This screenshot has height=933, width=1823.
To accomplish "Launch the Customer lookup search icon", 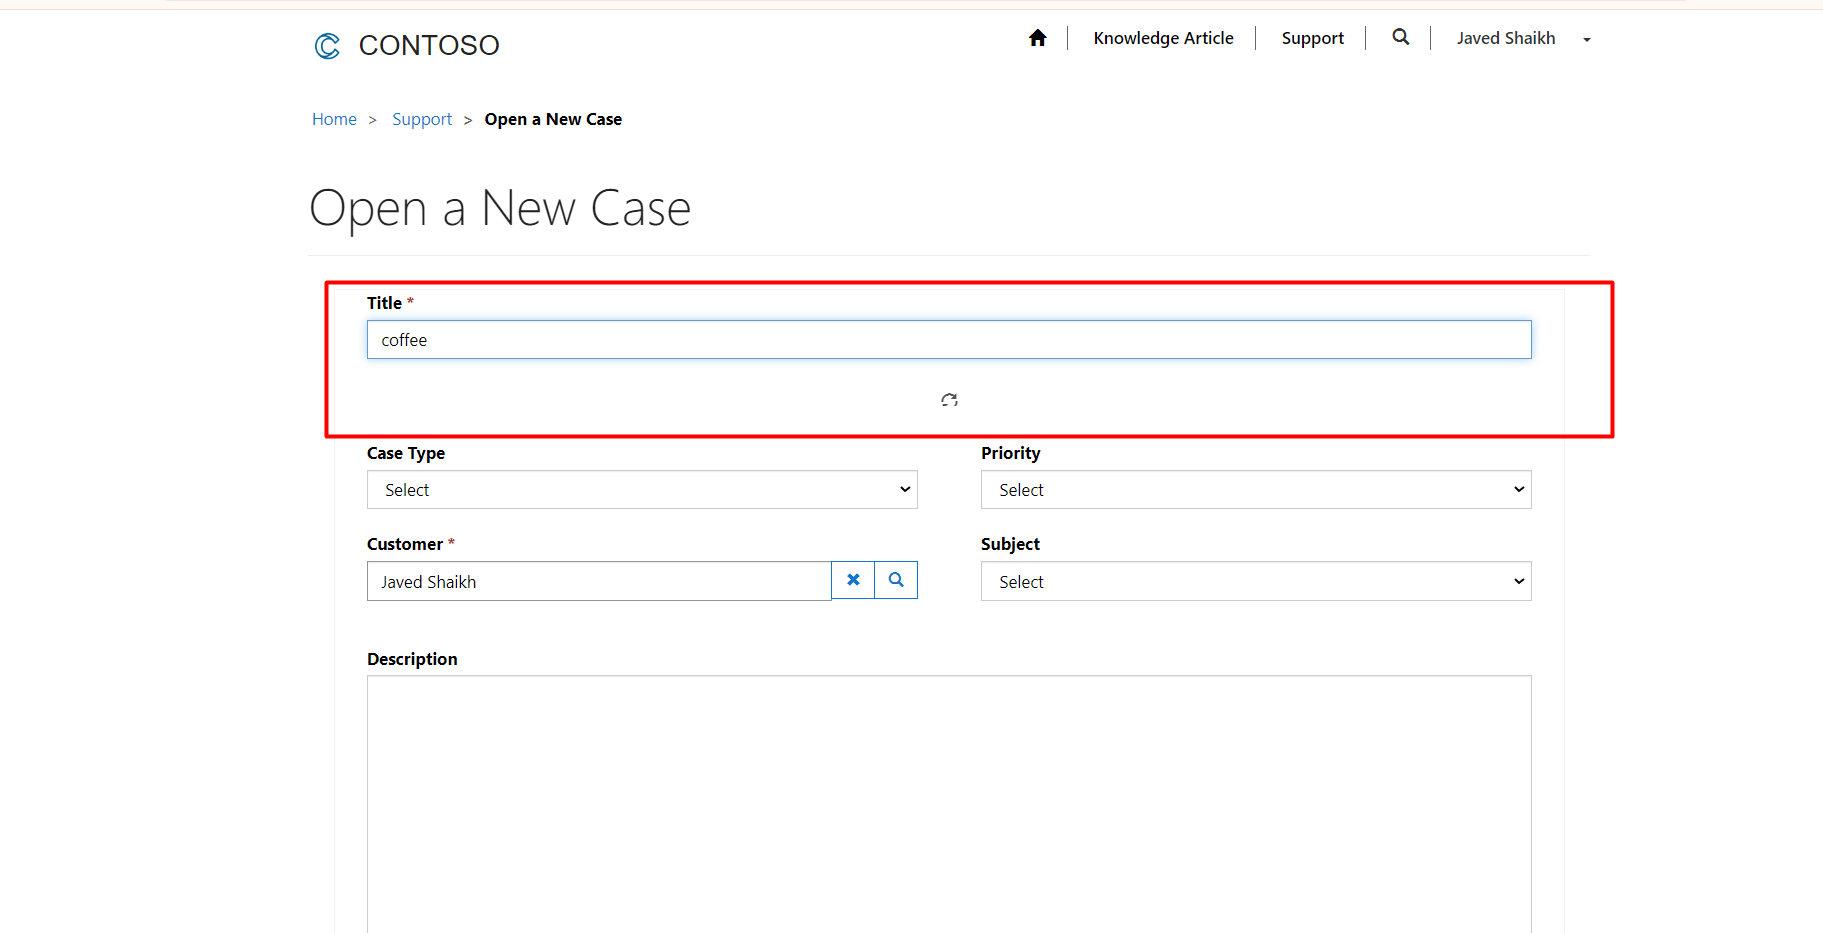I will [896, 580].
